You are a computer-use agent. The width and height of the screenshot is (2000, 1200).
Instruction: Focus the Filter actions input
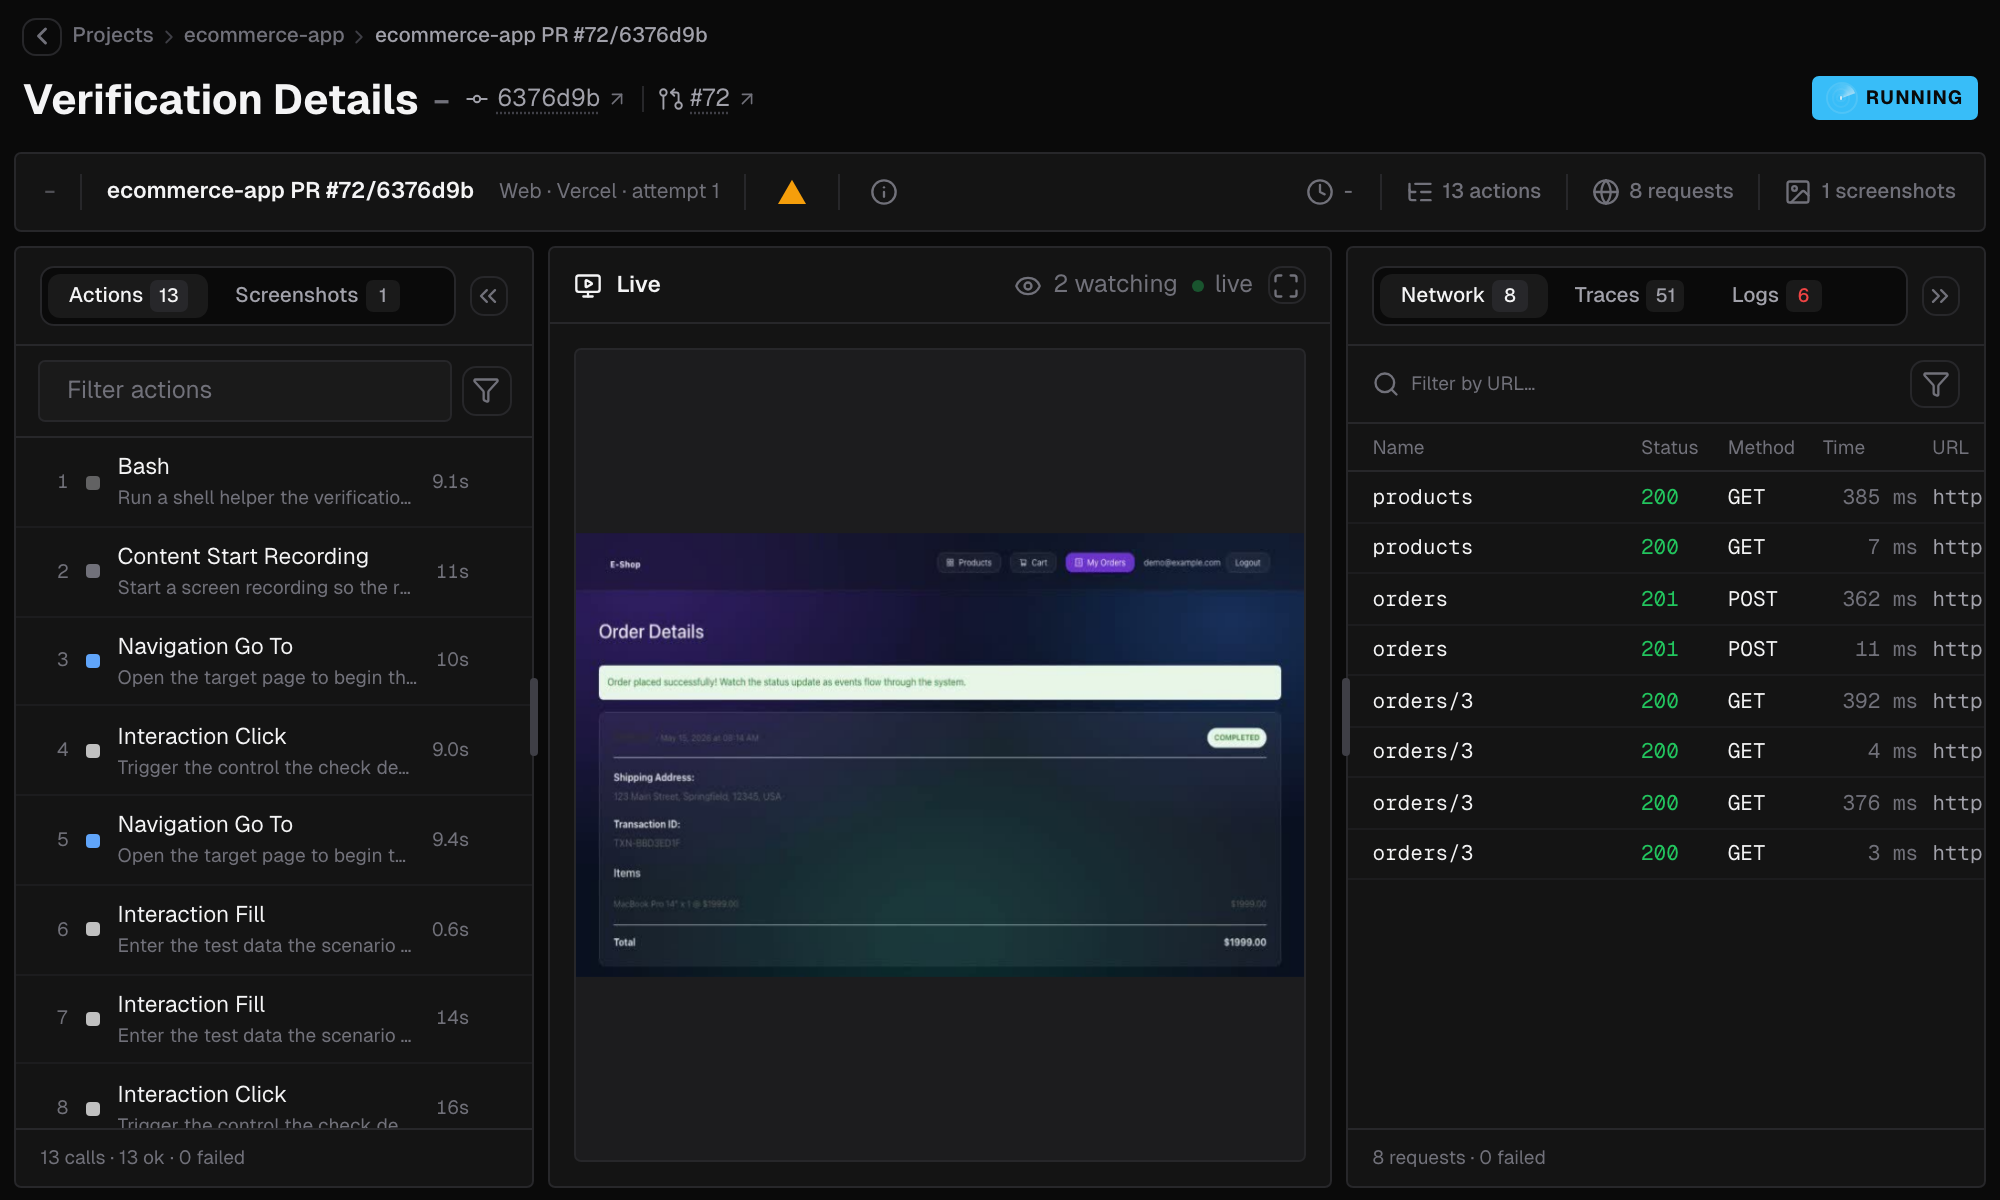click(x=245, y=390)
